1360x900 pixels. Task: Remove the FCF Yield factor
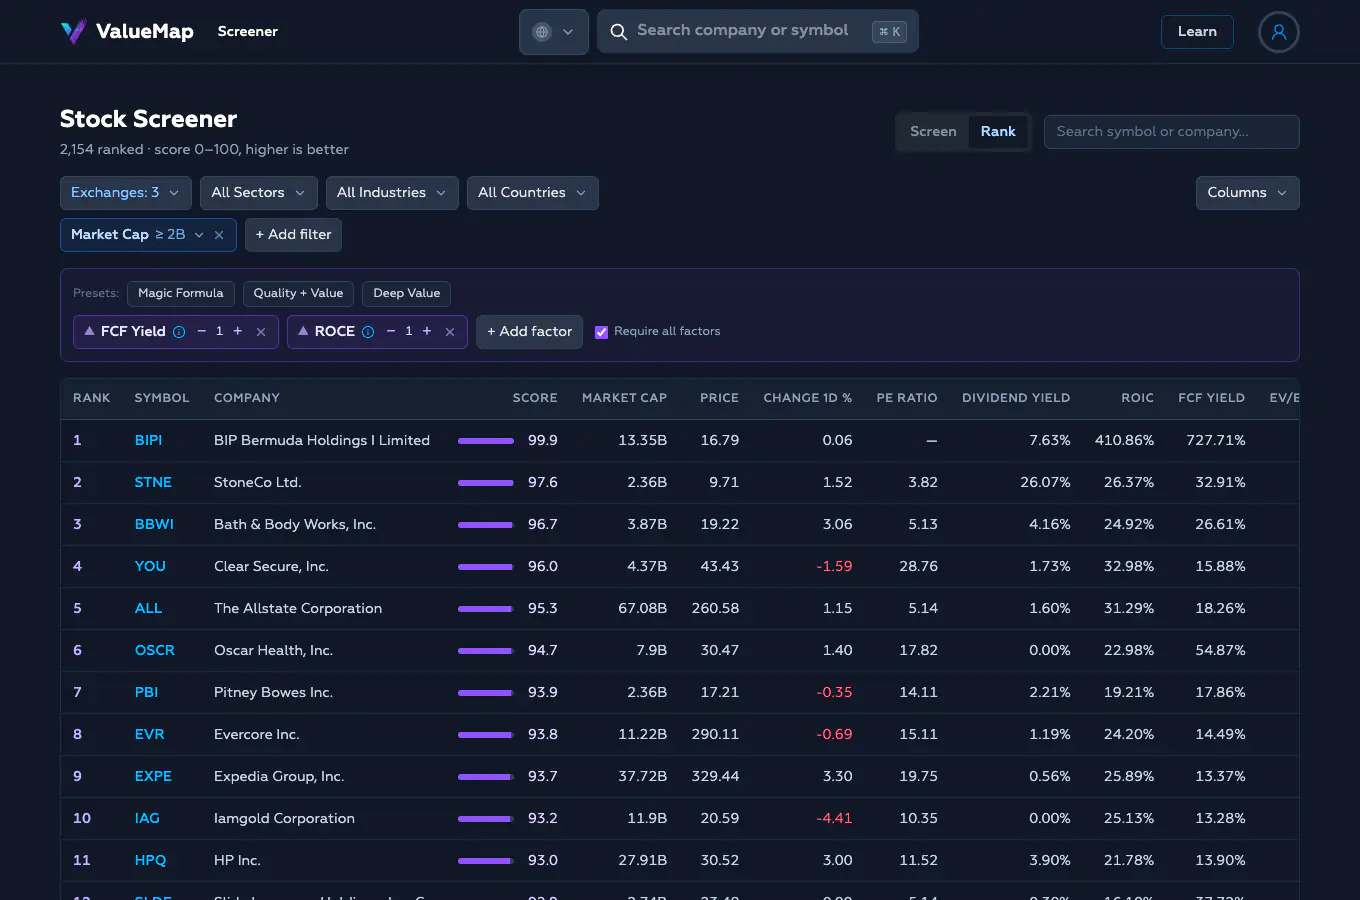[x=261, y=332]
